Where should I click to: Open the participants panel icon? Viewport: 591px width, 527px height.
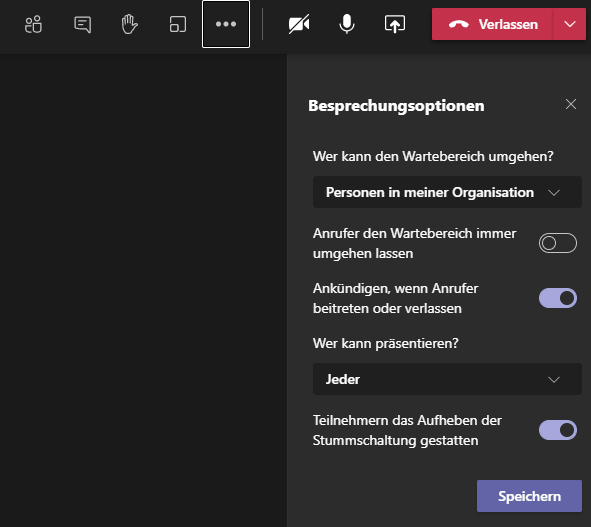(x=34, y=25)
